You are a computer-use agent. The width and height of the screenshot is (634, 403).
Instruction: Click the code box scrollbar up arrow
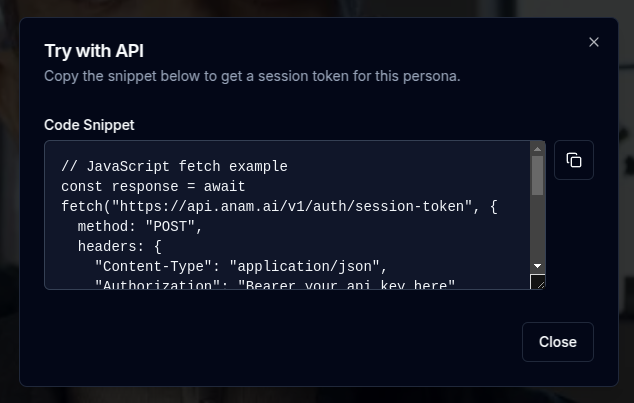[x=537, y=149]
